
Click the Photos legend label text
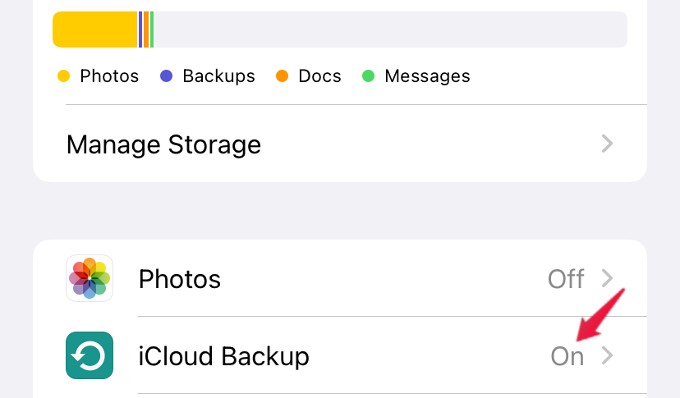109,76
